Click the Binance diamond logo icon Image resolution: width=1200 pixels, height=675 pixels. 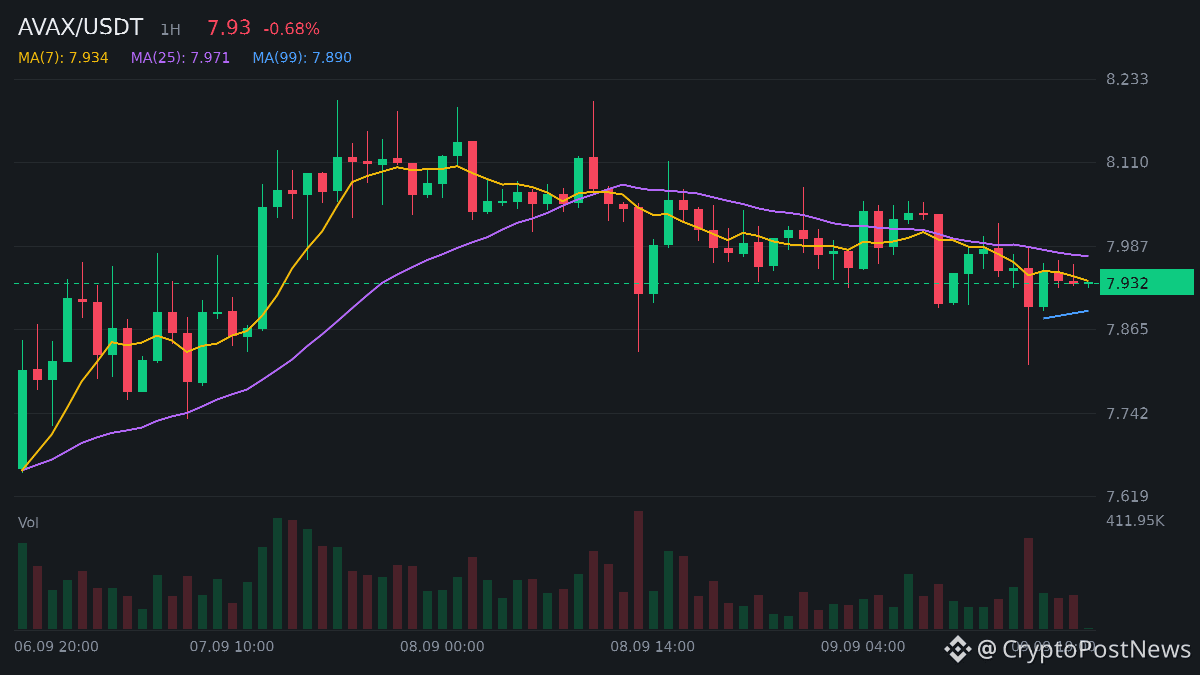pos(958,649)
